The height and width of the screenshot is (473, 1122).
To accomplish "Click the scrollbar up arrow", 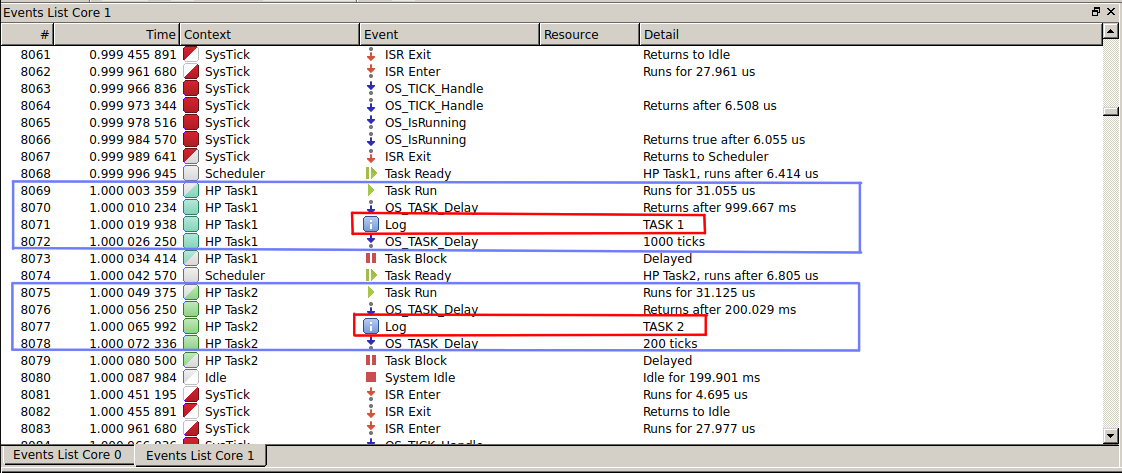I will coord(1110,33).
